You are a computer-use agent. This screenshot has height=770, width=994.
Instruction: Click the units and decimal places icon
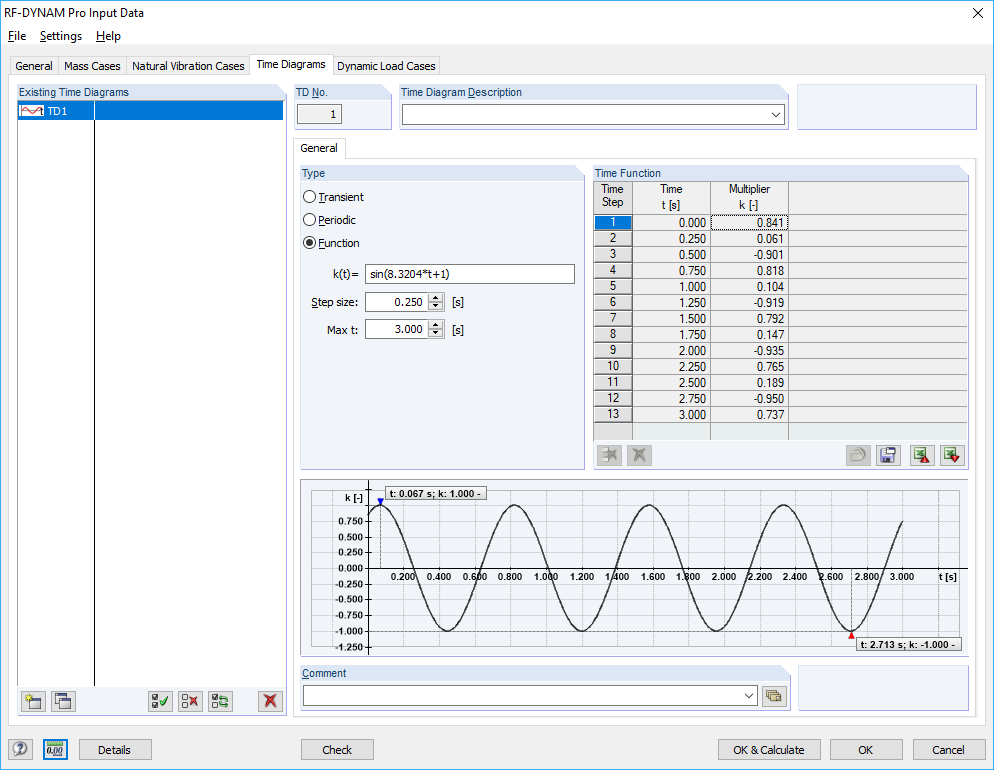(55, 749)
